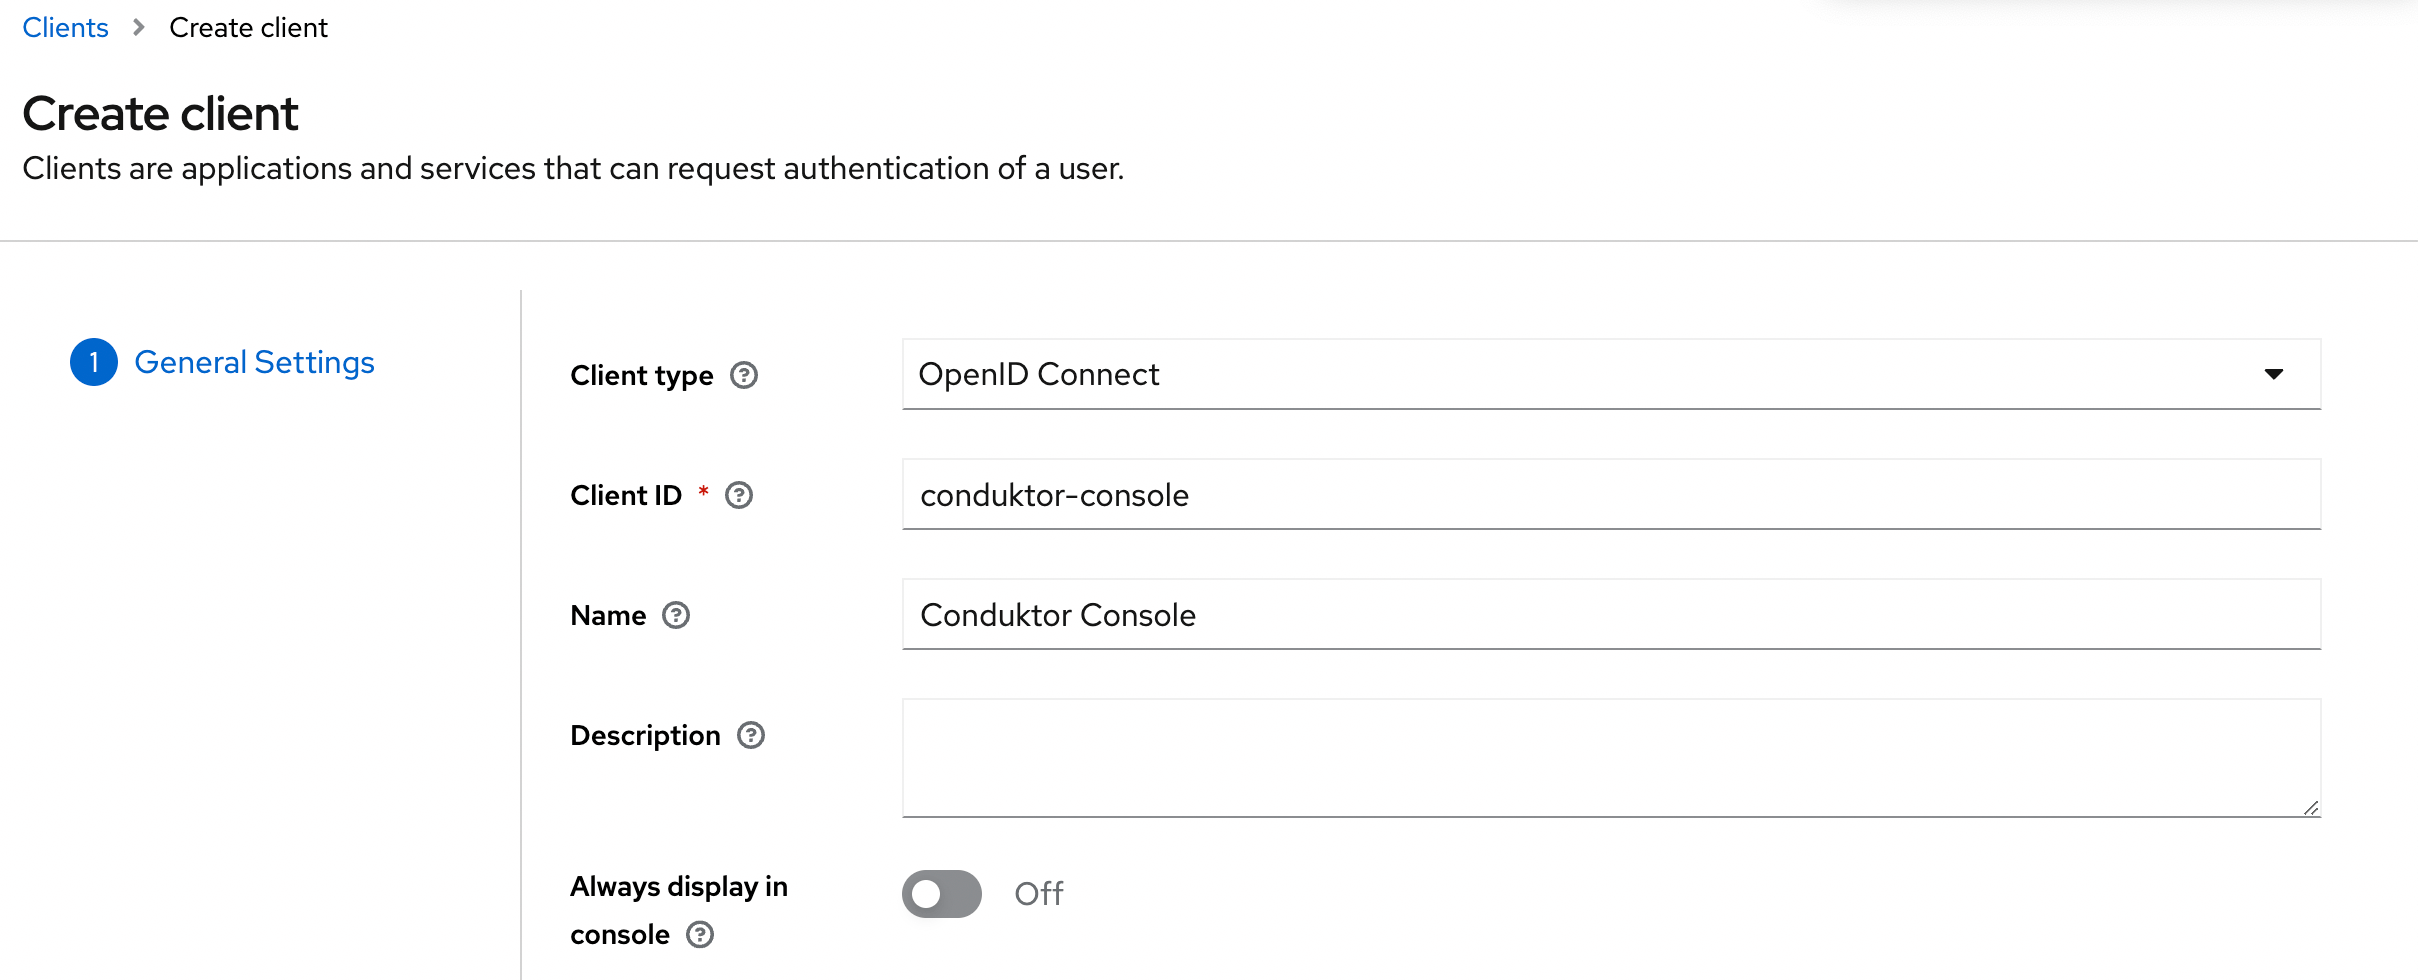2418x980 pixels.
Task: Toggle Always display in console switch
Action: (x=942, y=893)
